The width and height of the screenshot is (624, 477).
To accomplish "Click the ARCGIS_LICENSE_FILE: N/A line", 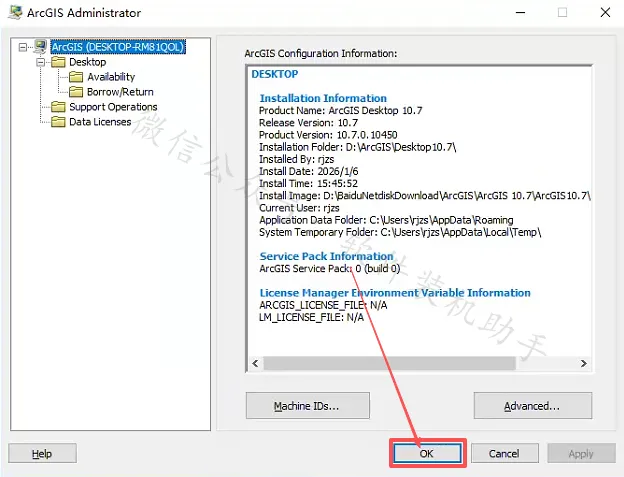I will coord(323,305).
